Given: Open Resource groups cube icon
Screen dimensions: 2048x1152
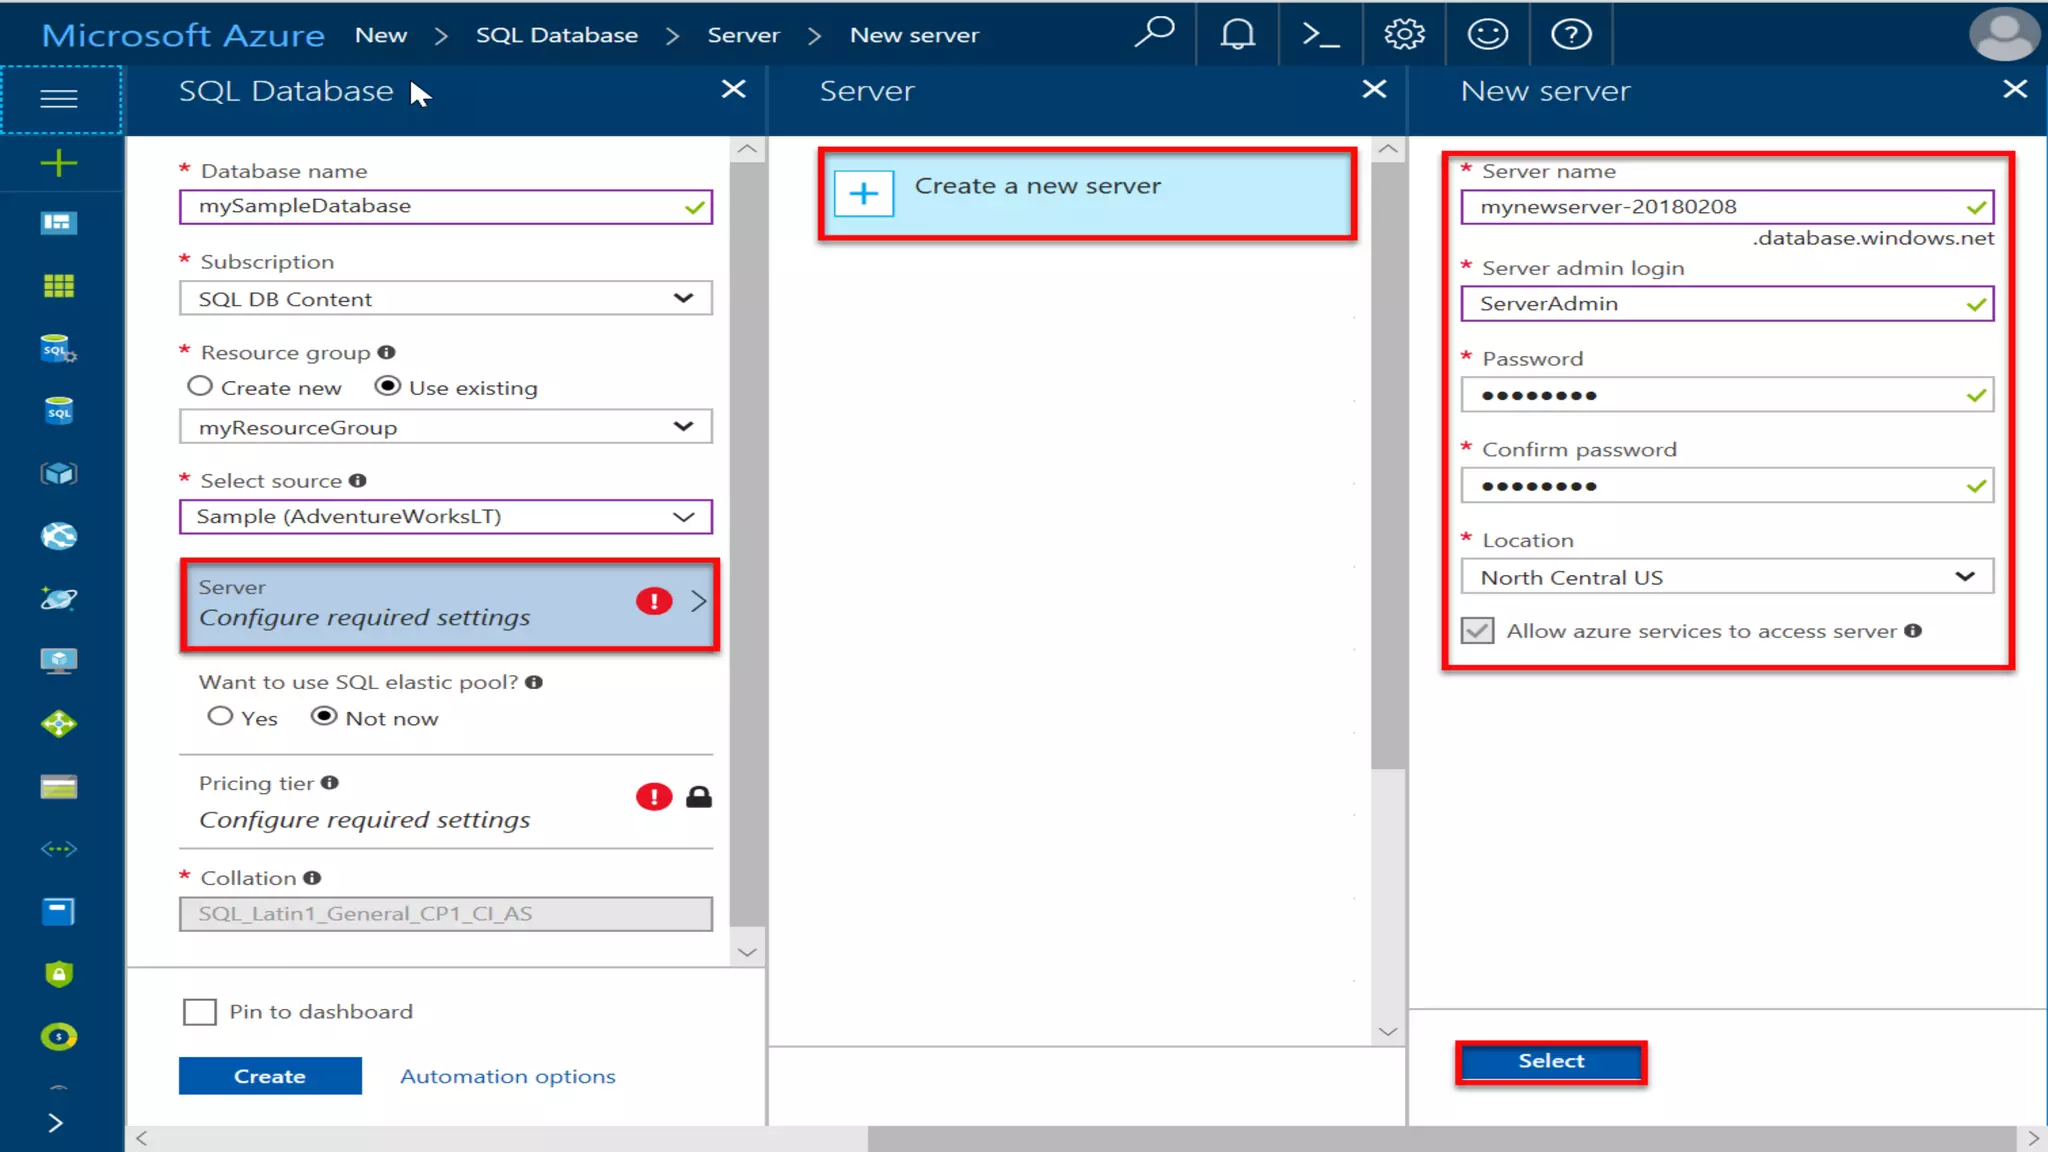Looking at the screenshot, I should click(x=59, y=473).
